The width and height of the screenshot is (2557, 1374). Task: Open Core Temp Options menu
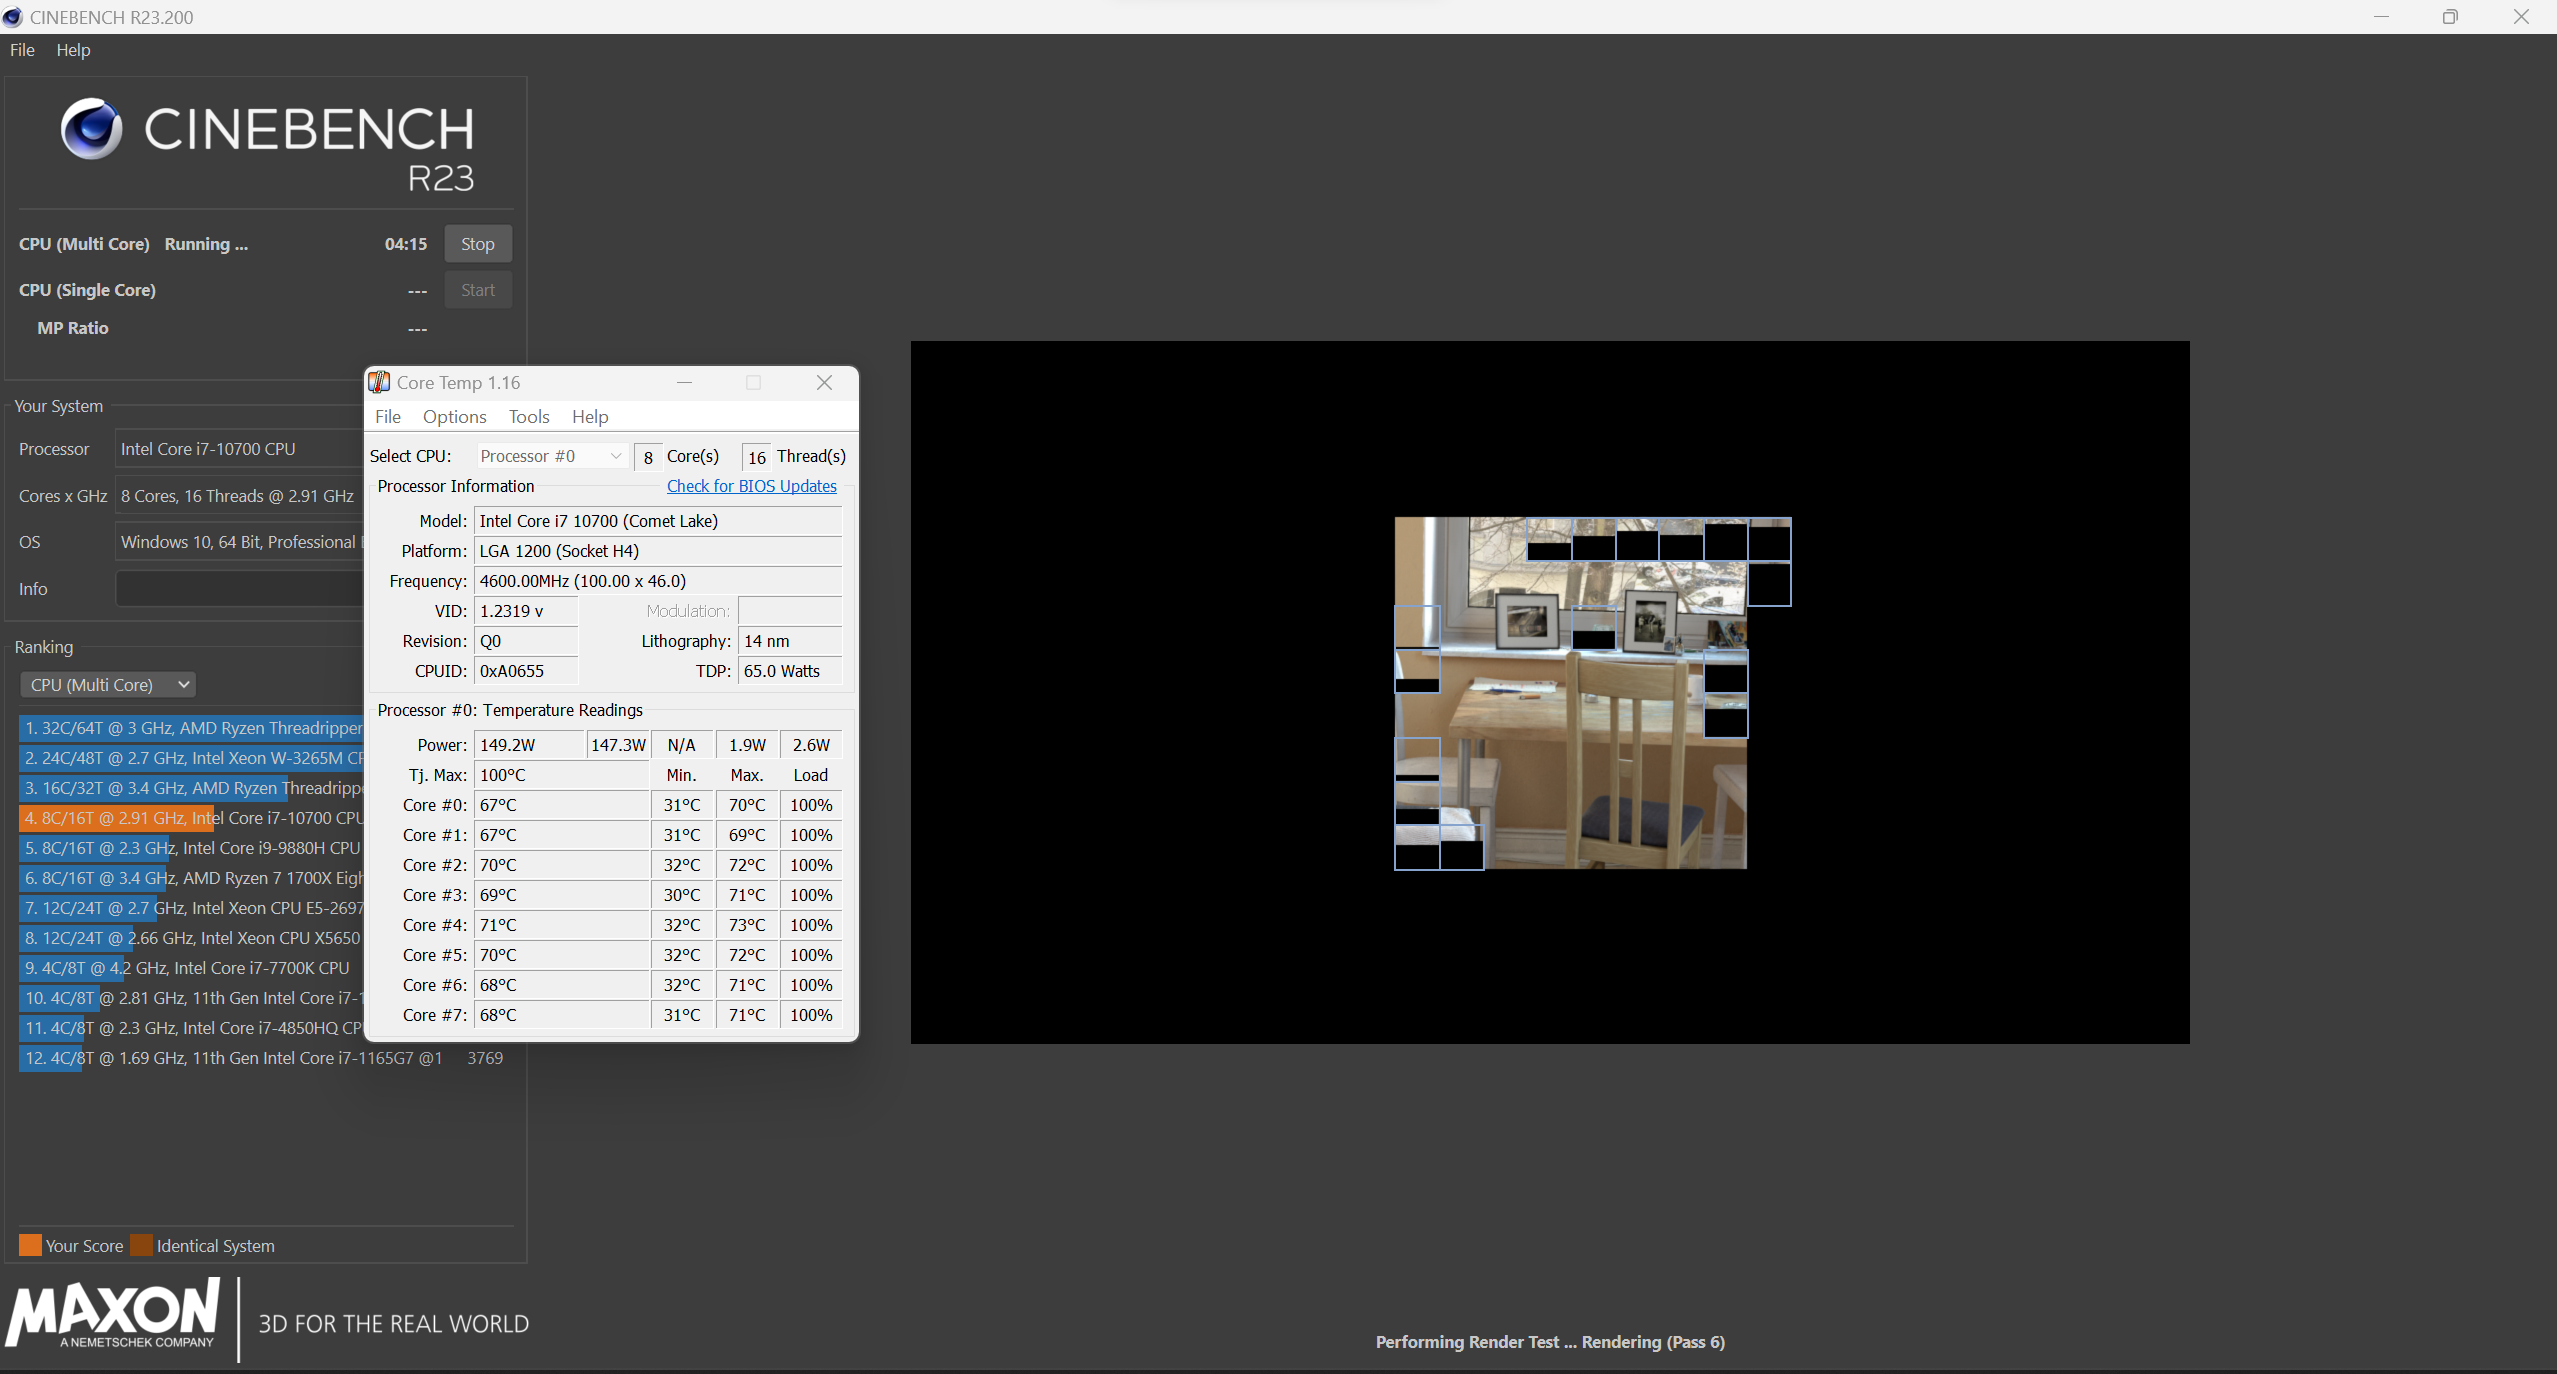point(454,417)
